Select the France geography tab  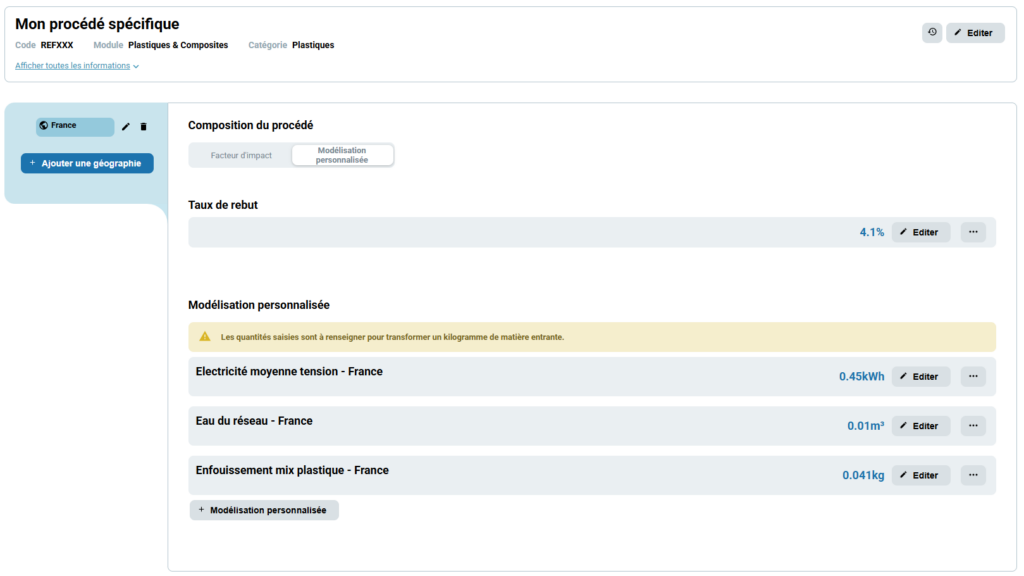coord(75,126)
